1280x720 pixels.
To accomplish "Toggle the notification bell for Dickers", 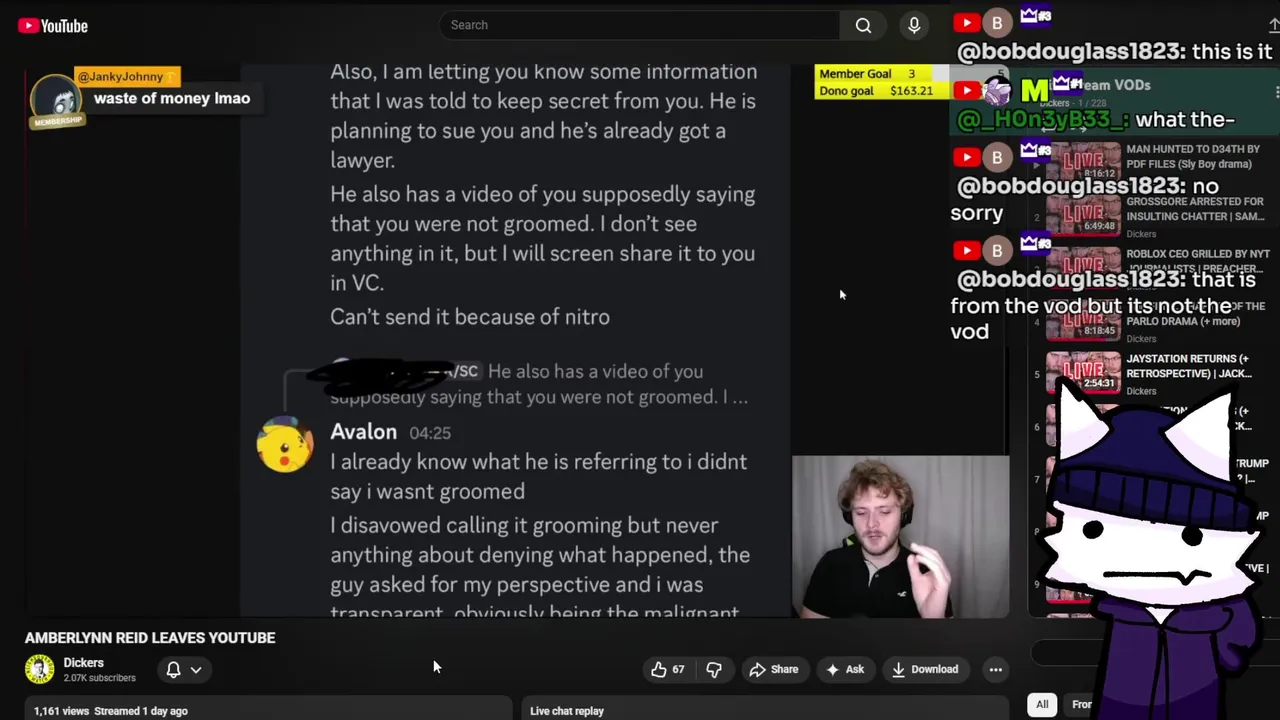I will coord(173,669).
